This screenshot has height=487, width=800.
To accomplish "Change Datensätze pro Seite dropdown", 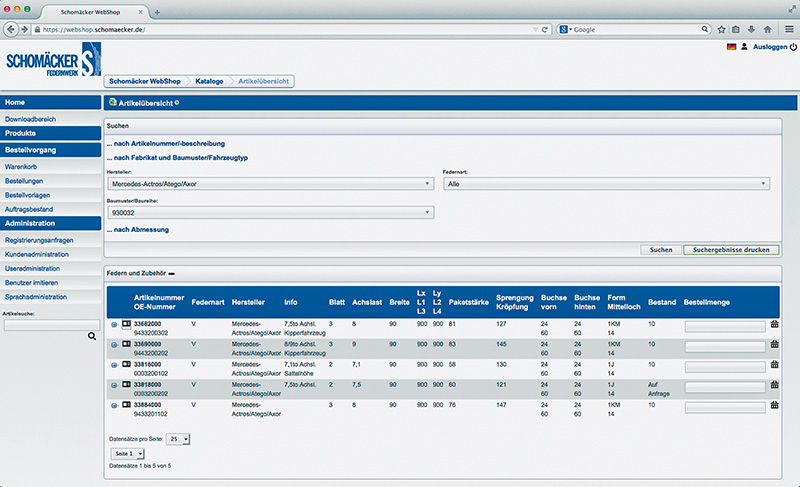I will click(179, 438).
